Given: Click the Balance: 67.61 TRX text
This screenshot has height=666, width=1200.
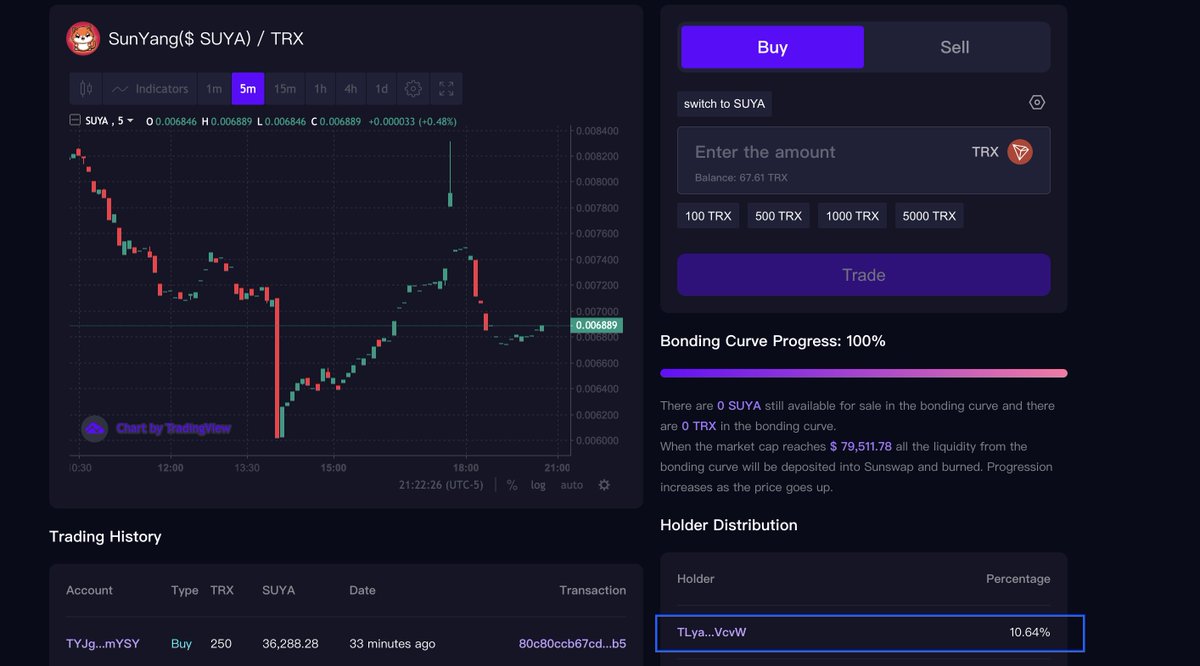Looking at the screenshot, I should point(741,178).
